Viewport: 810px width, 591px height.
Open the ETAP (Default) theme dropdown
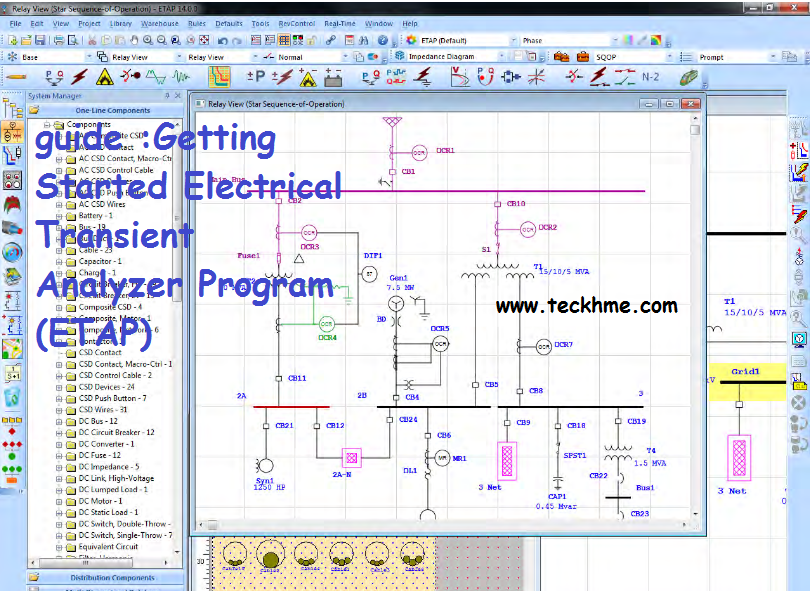coord(513,40)
